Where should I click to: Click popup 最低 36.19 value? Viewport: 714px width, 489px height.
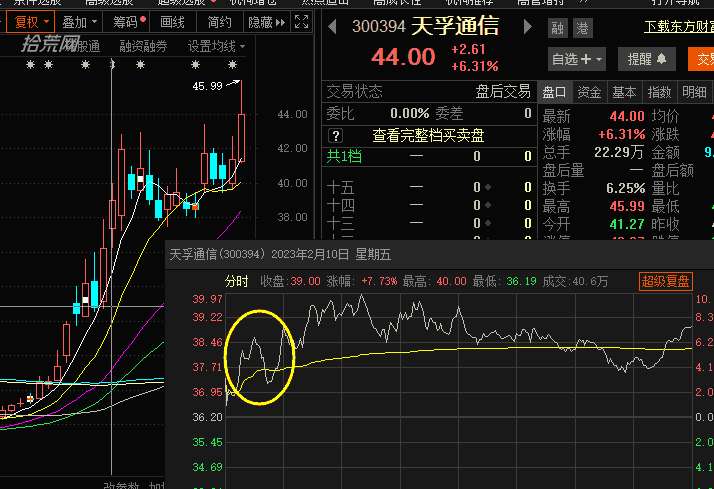[x=521, y=281]
